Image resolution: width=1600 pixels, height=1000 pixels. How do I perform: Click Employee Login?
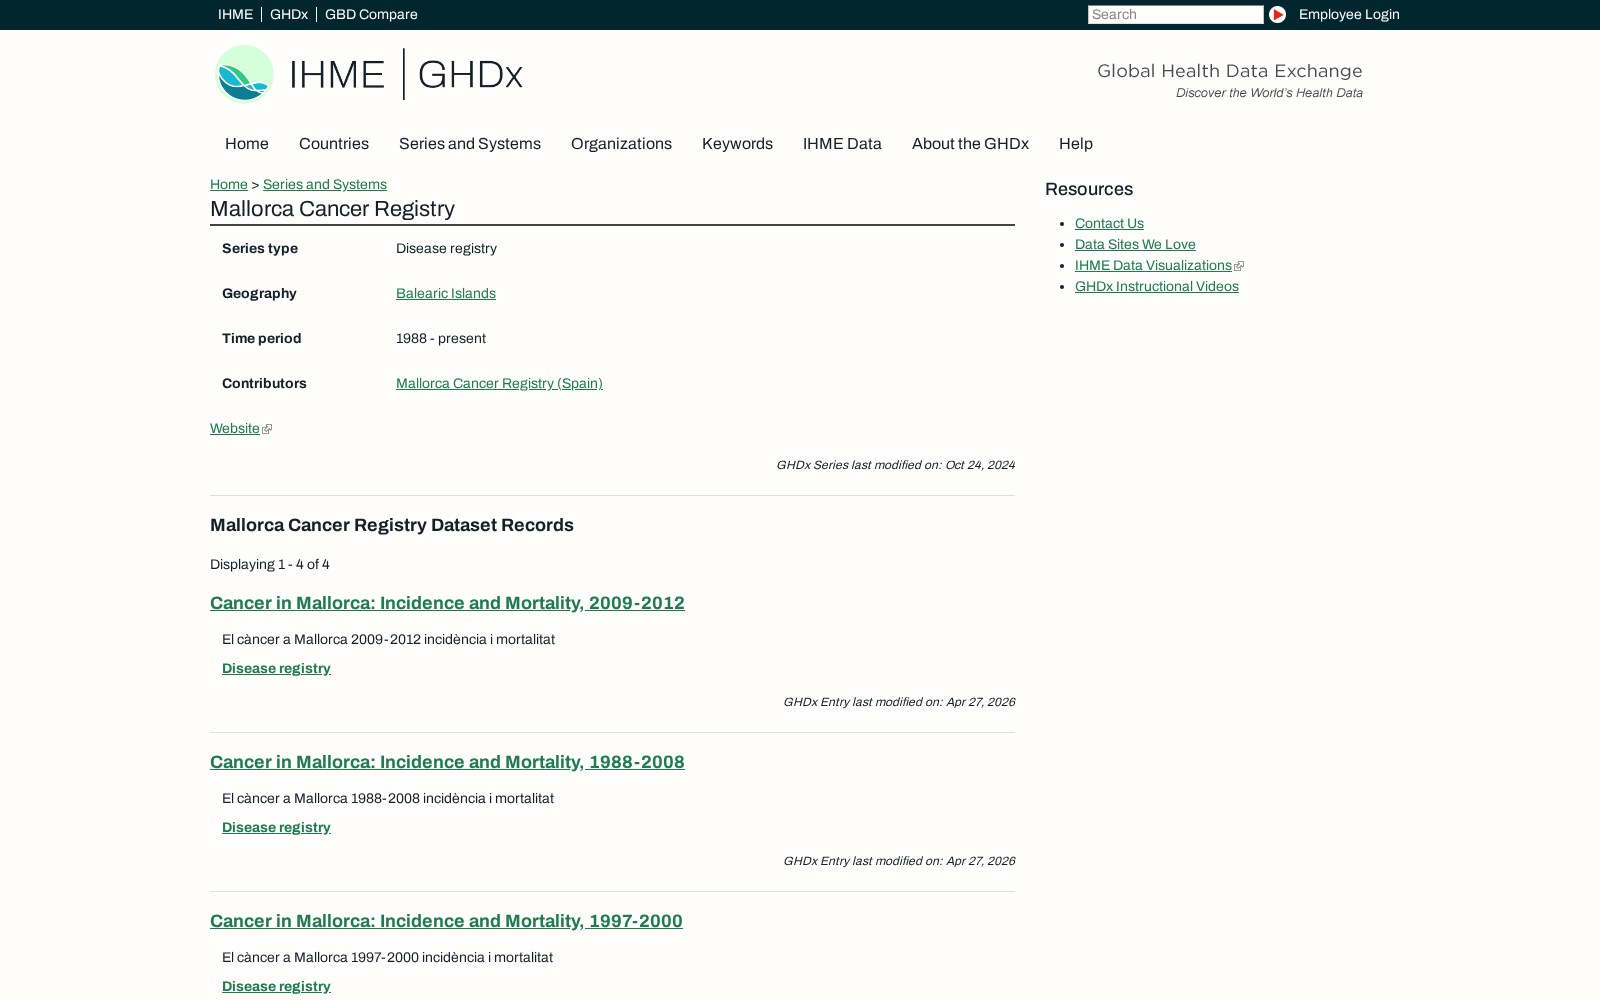(x=1349, y=14)
